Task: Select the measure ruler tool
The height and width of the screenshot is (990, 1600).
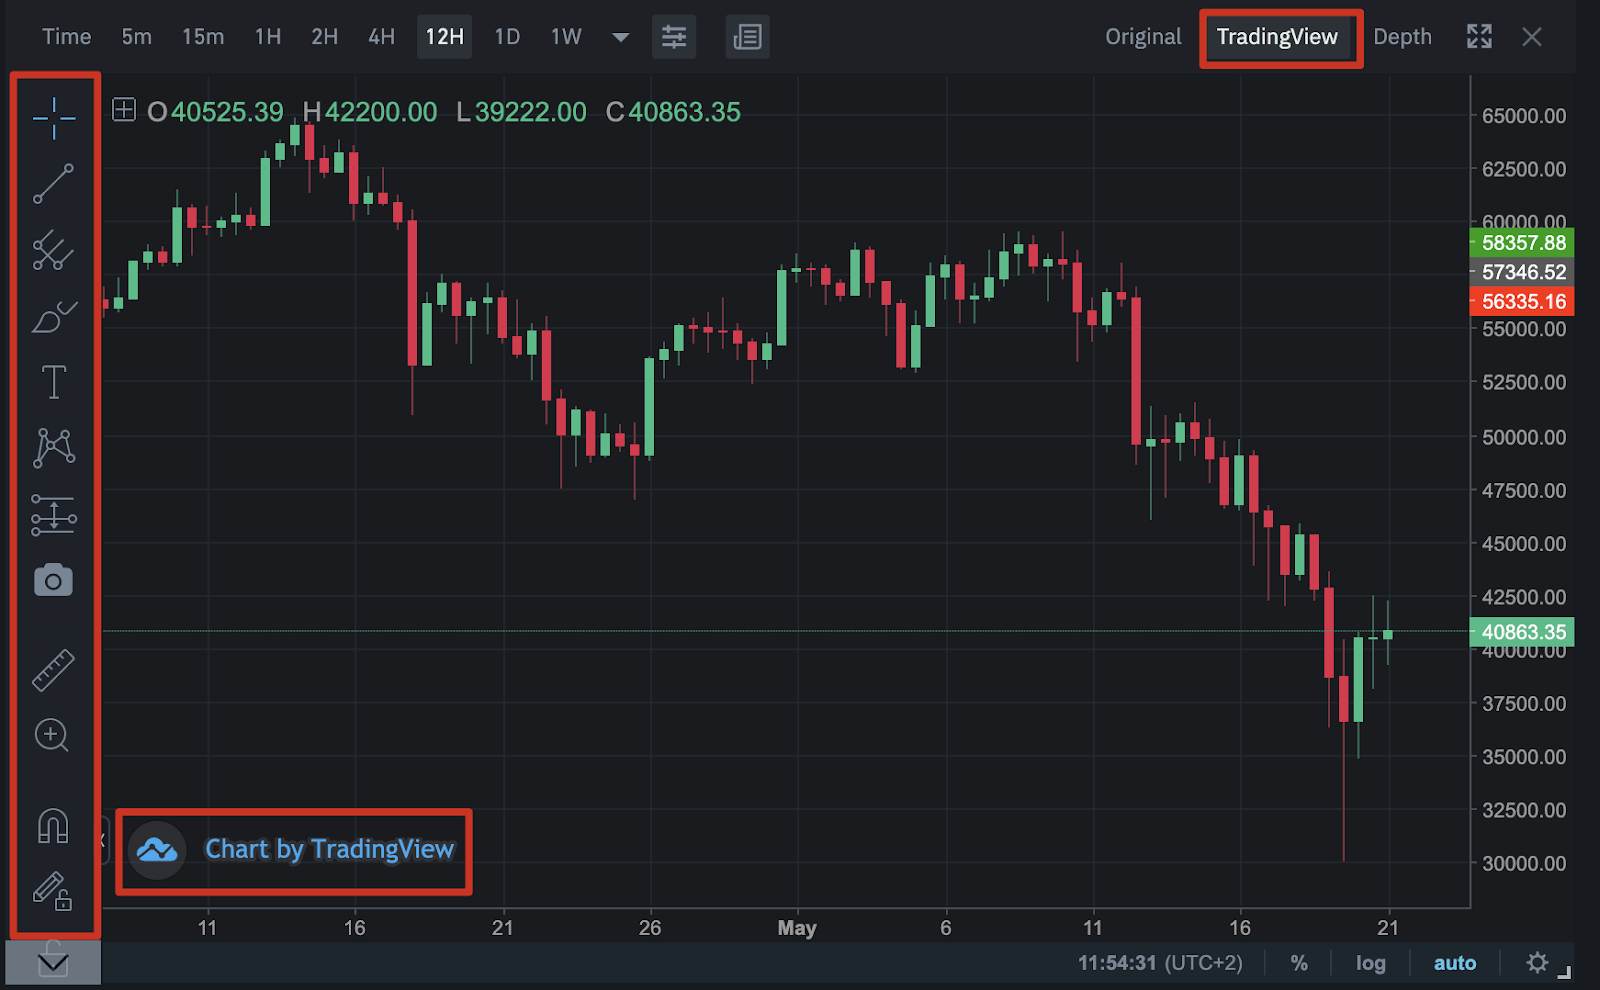Action: coord(55,668)
